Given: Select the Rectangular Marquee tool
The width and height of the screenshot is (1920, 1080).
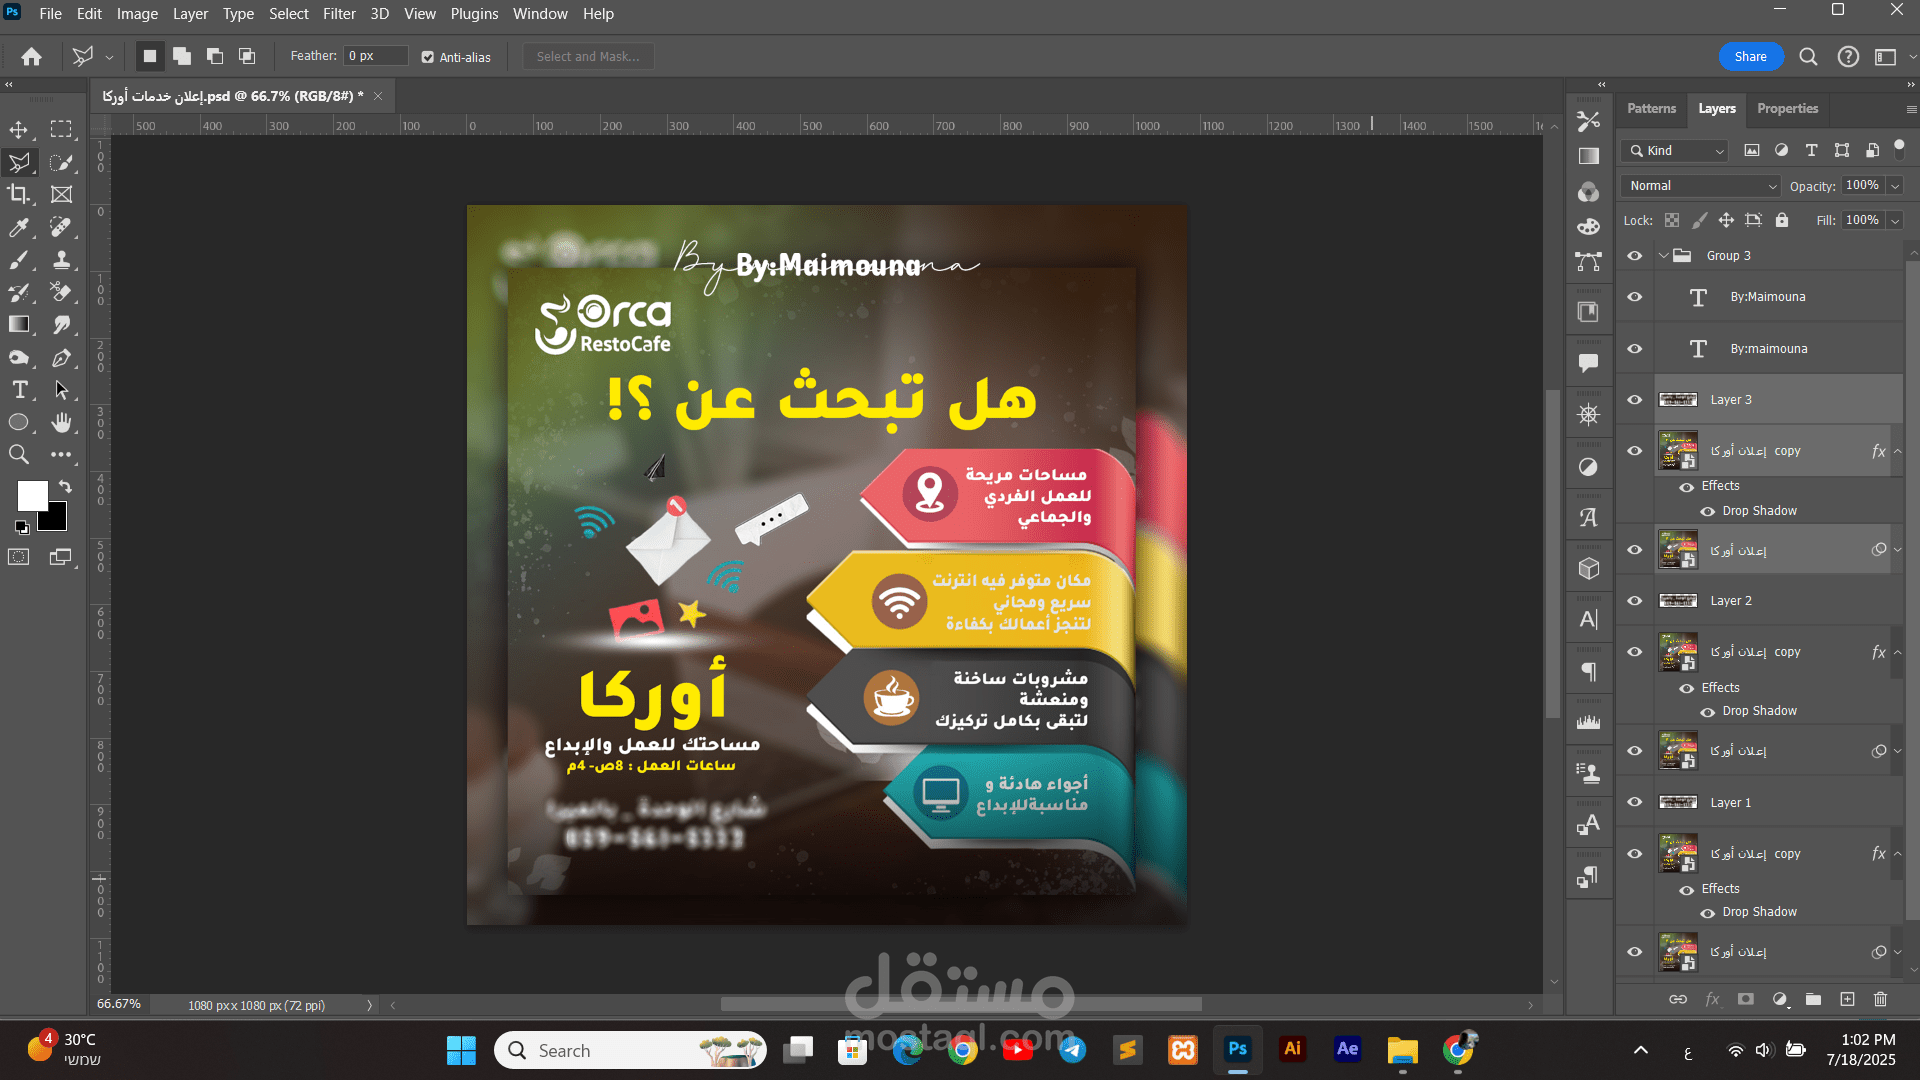Looking at the screenshot, I should coord(62,130).
